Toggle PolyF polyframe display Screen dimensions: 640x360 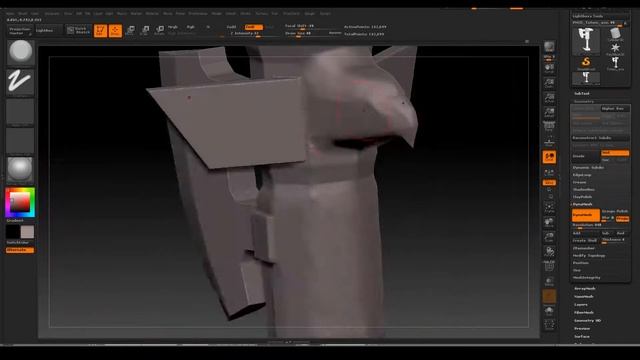pyautogui.click(x=549, y=267)
